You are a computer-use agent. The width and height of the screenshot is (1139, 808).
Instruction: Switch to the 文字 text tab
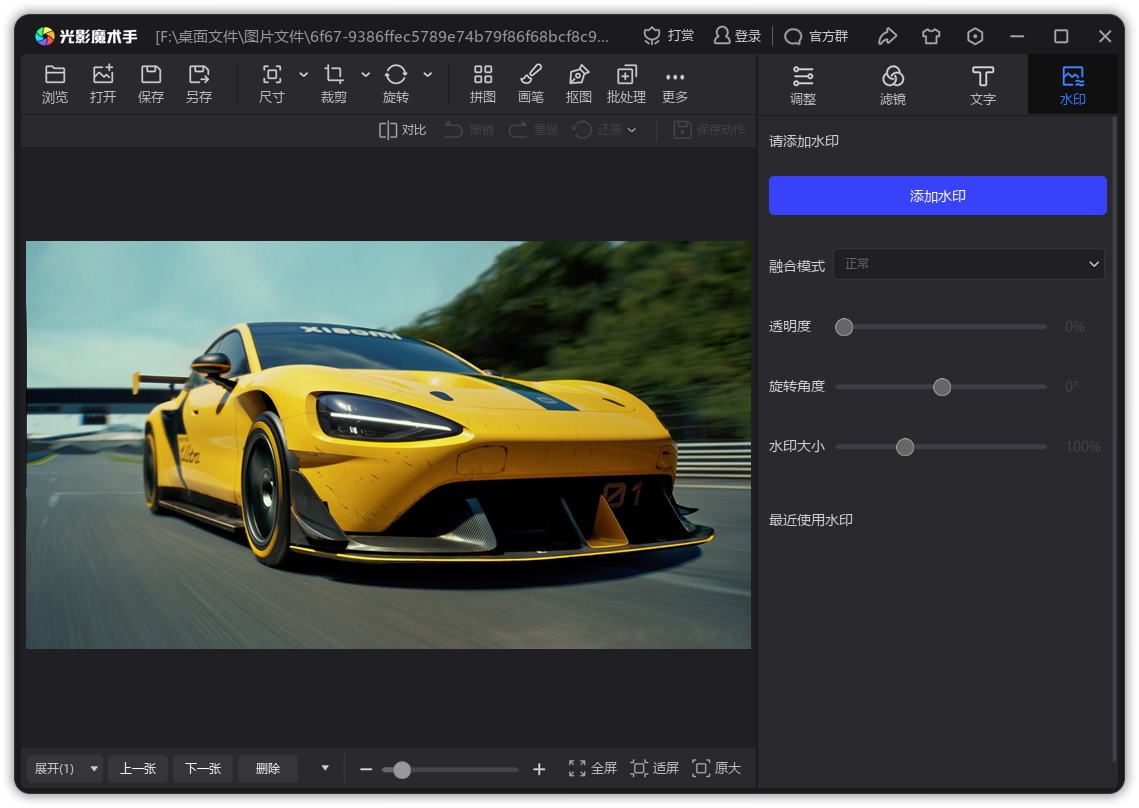coord(983,84)
